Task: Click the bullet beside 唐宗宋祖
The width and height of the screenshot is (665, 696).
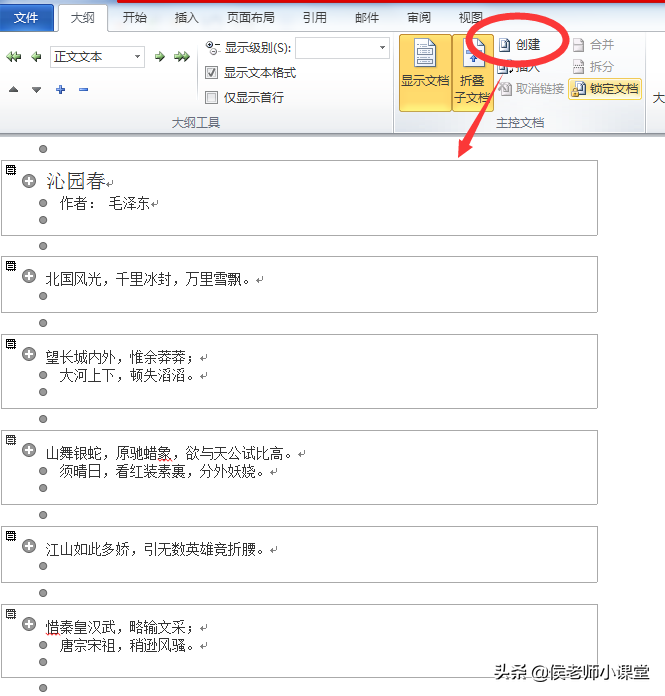Action: 43,645
